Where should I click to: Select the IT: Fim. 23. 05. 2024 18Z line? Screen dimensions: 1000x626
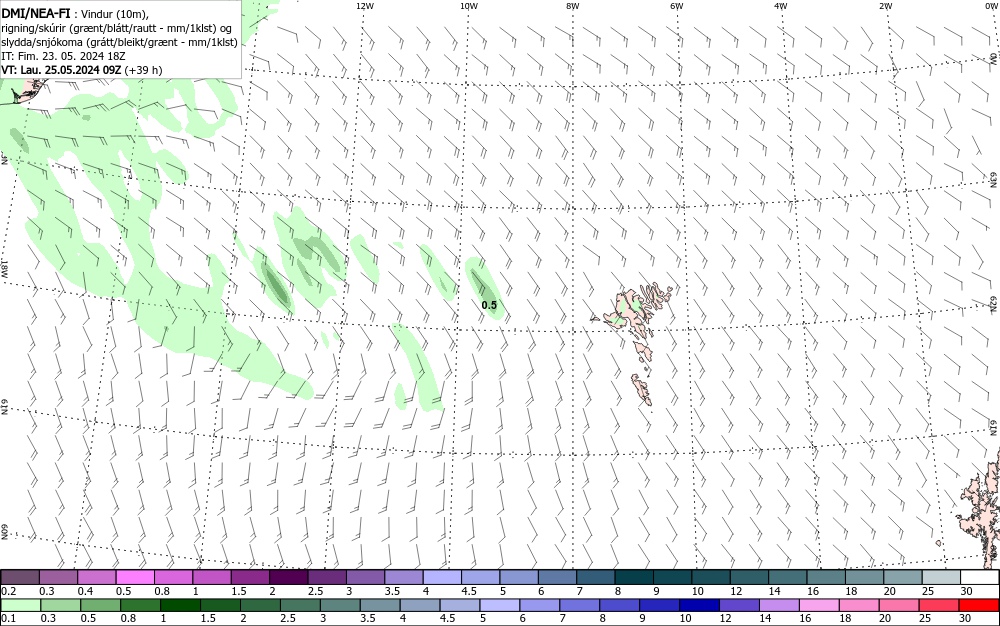click(x=63, y=56)
